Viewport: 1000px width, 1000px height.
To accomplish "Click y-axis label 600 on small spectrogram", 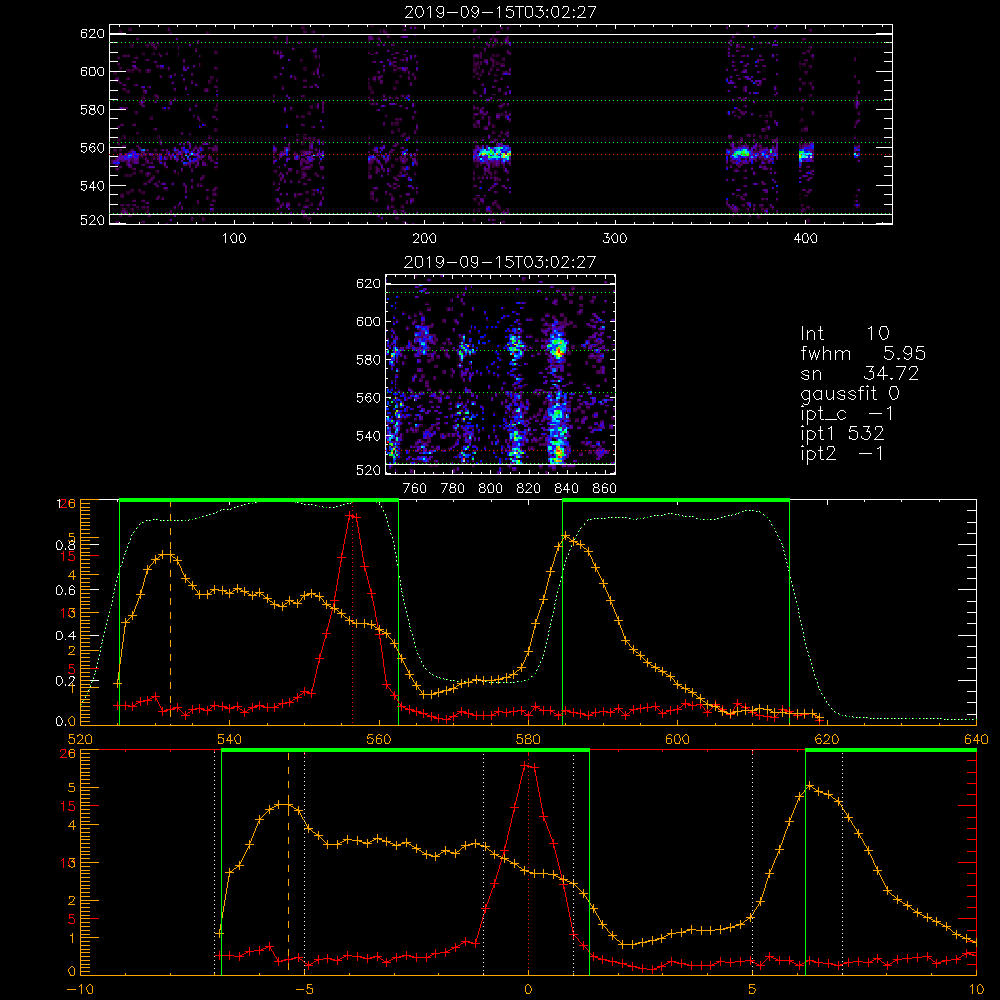I will coord(368,321).
